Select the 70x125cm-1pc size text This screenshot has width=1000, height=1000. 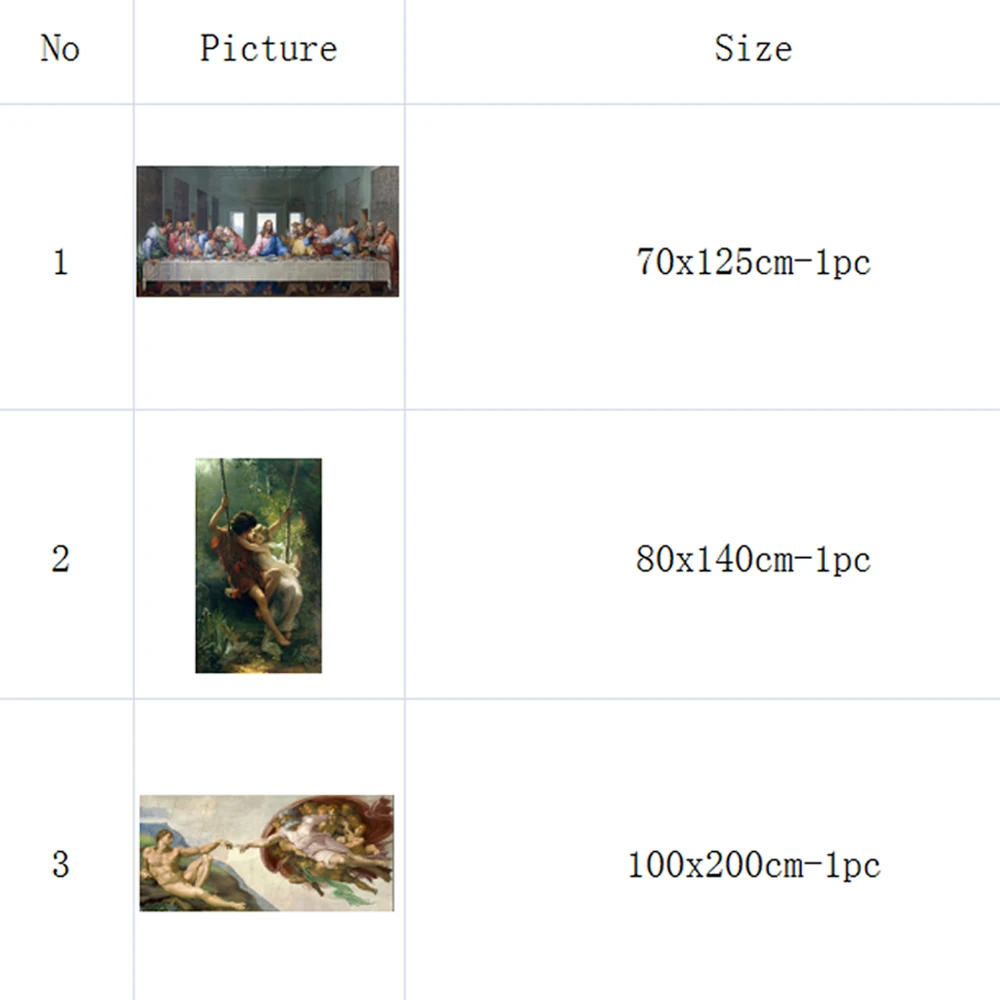[x=753, y=262]
